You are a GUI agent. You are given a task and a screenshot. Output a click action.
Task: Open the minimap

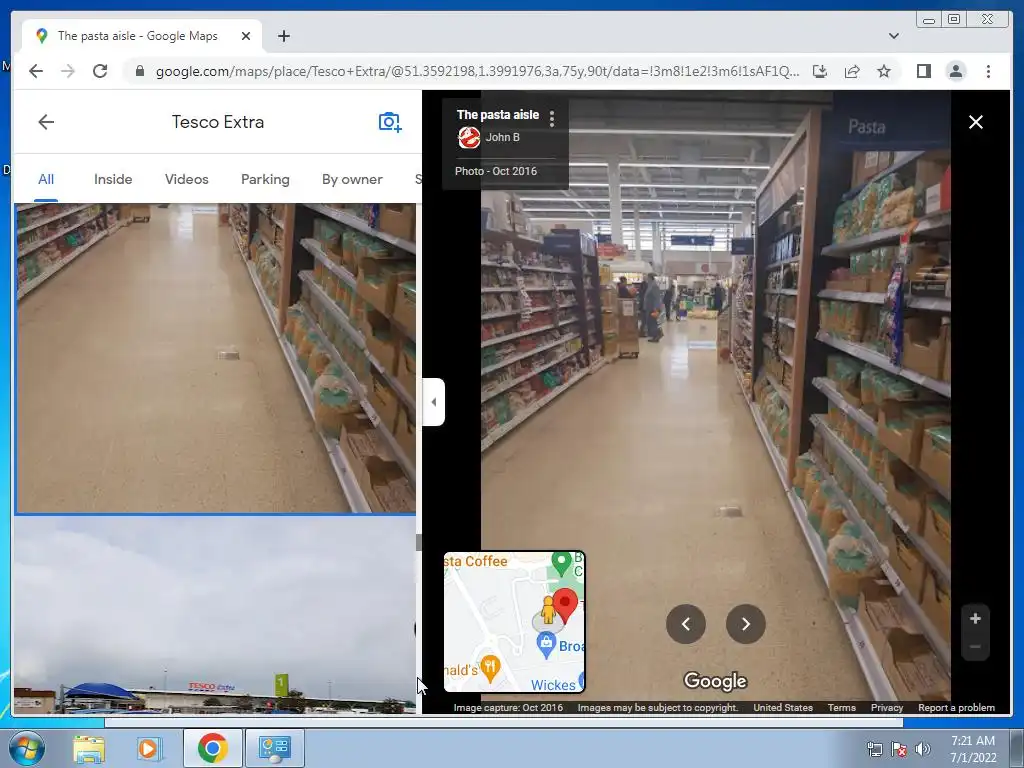coord(514,622)
